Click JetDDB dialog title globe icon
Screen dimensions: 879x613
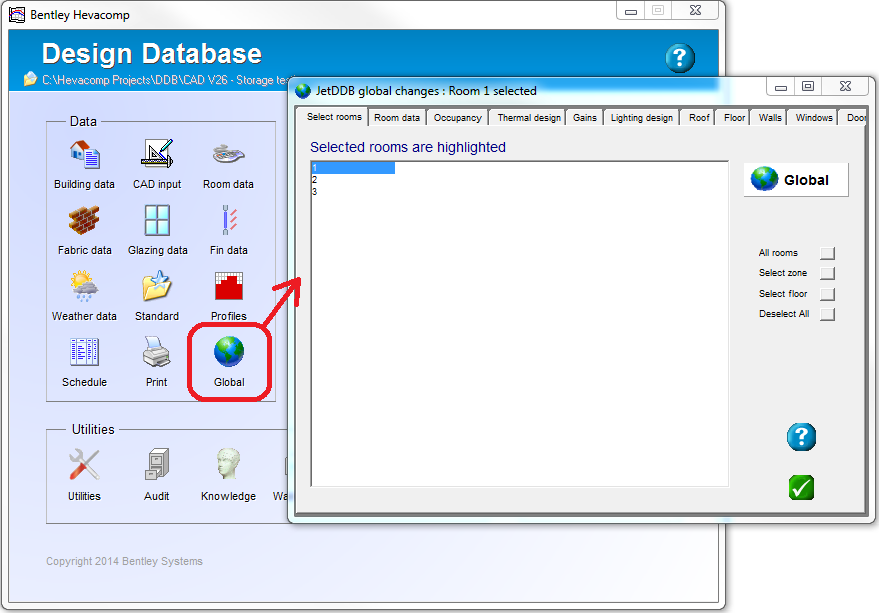point(303,91)
